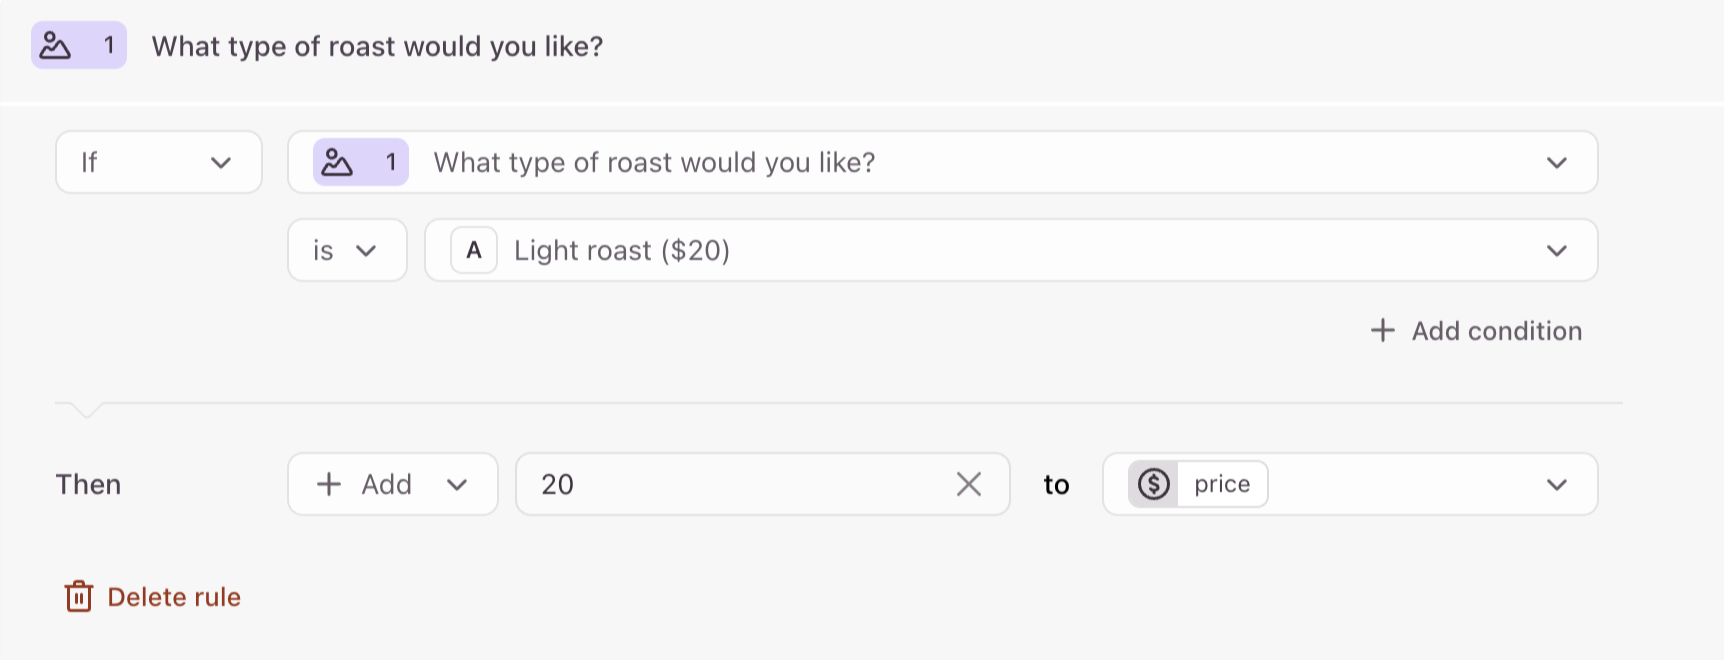Click the dollar sign price variable icon
Screen dimensions: 1724x660
tap(1154, 484)
